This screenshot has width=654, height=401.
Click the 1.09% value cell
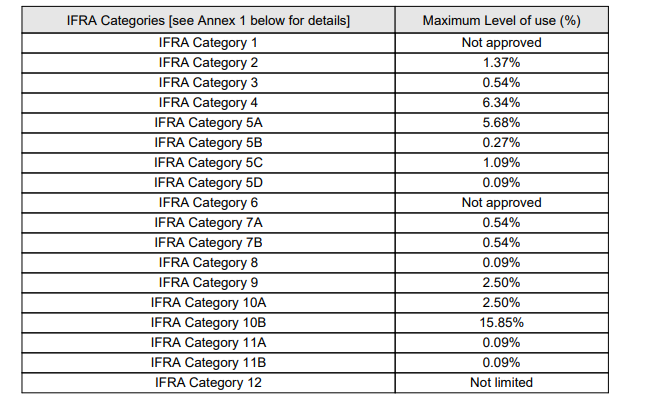[x=501, y=163]
